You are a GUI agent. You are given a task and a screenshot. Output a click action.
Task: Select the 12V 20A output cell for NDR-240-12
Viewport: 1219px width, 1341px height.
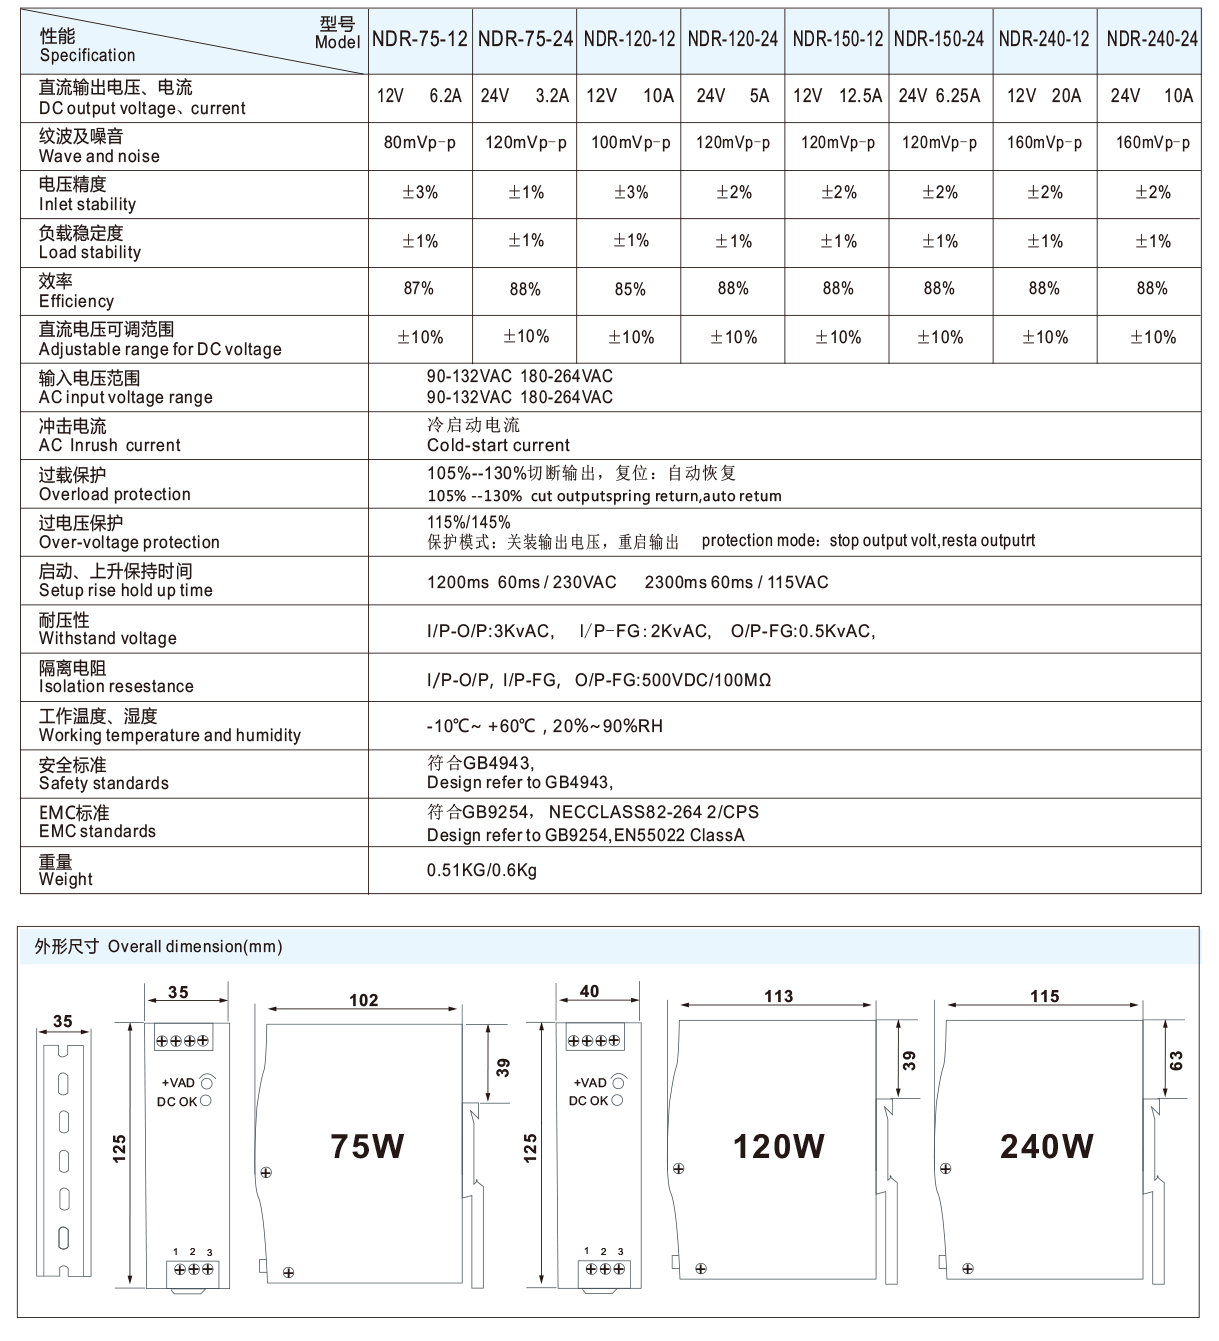[1045, 97]
